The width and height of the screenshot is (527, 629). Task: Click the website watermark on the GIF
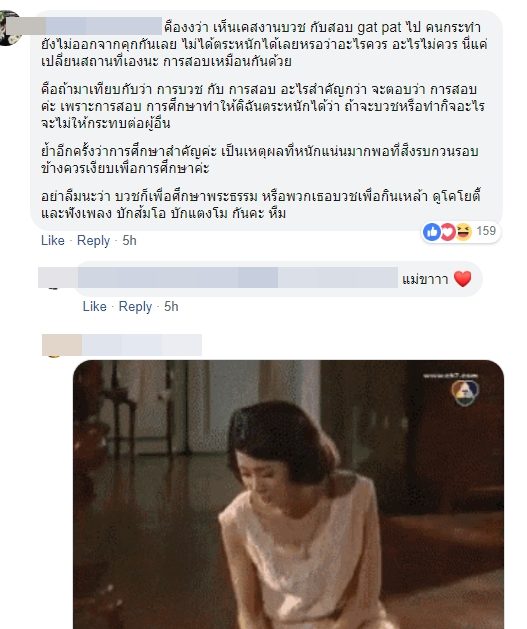[450, 375]
